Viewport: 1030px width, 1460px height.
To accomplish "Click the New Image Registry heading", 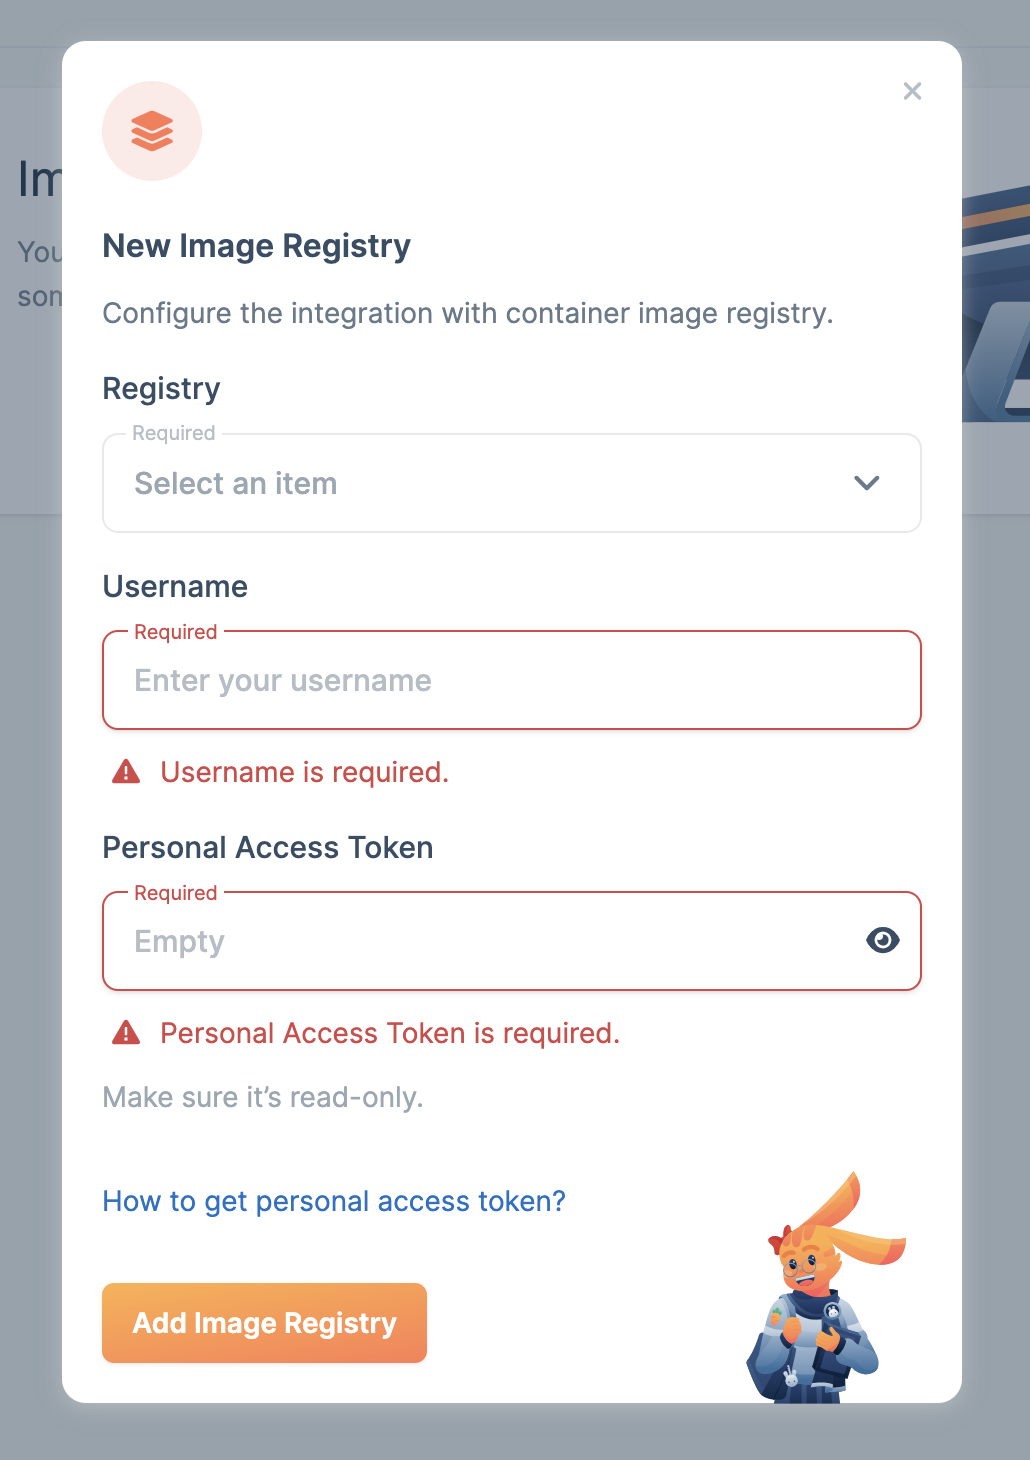I will click(x=256, y=246).
